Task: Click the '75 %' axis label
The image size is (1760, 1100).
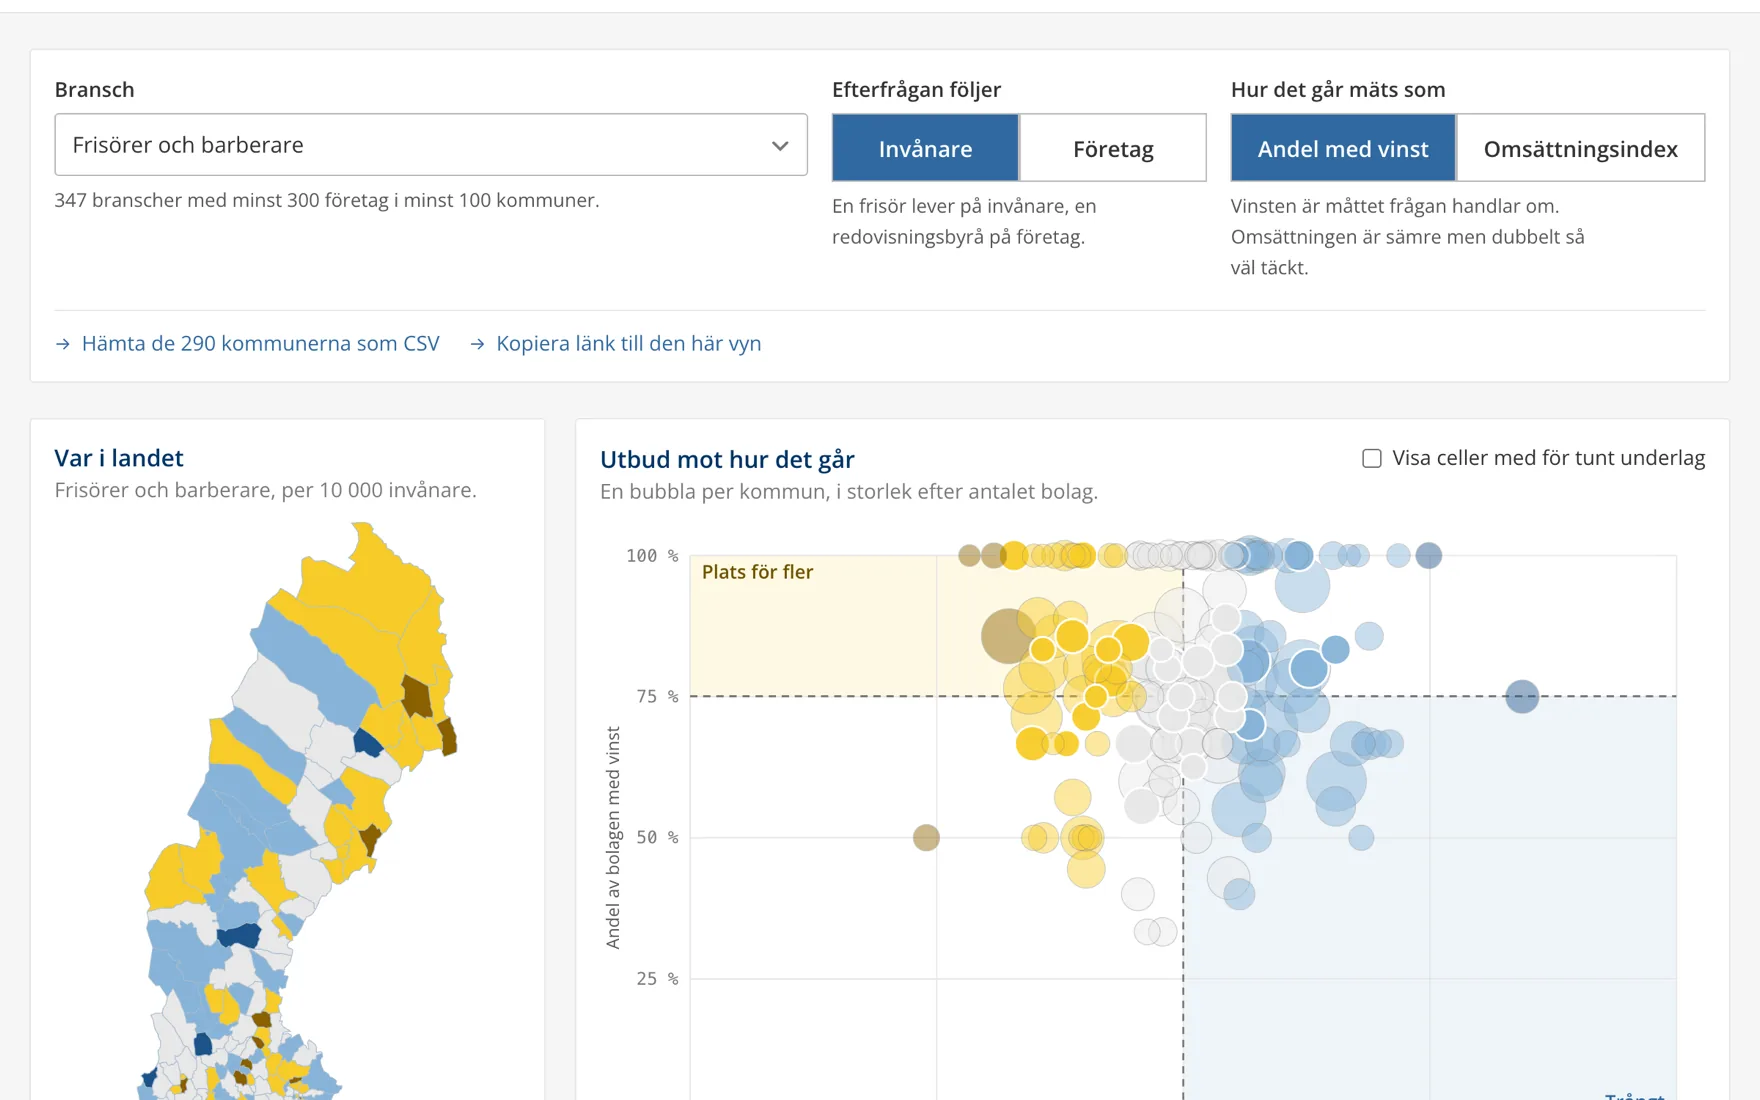Action: coord(658,696)
